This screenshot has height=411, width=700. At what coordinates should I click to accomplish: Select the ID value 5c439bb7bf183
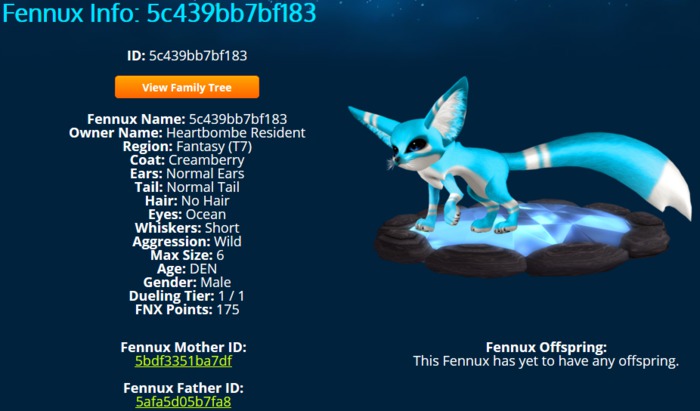pyautogui.click(x=198, y=55)
